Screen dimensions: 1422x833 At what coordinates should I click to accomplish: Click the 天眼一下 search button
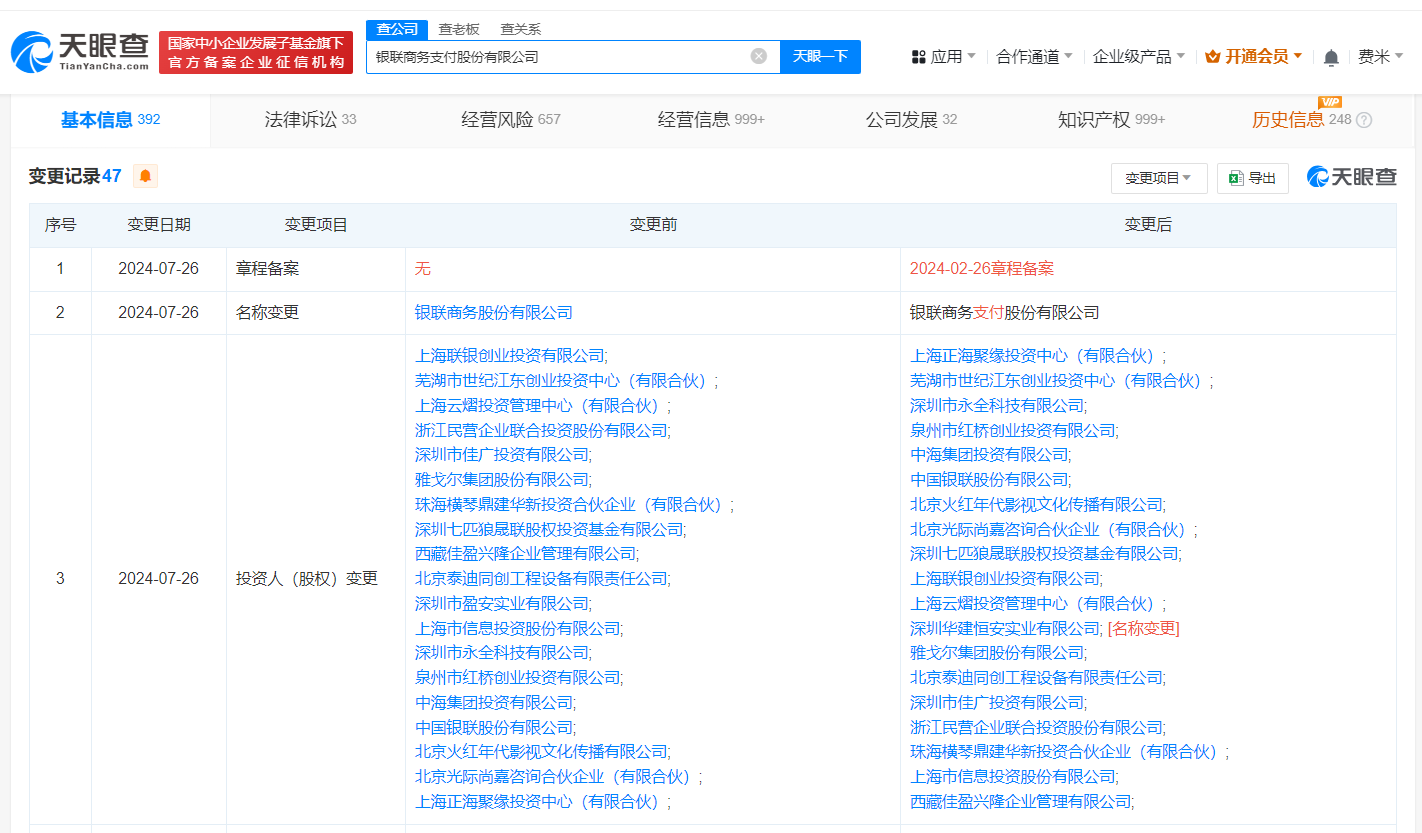point(820,56)
